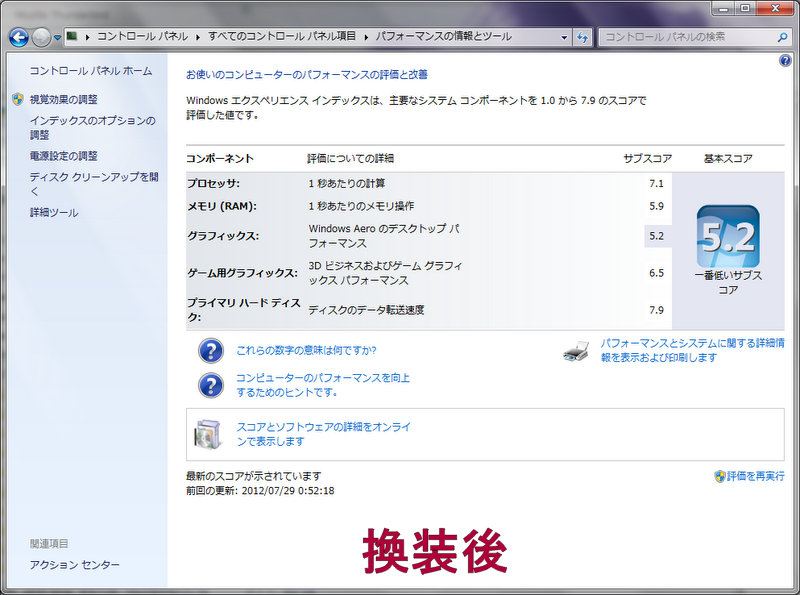Viewport: 800px width, 595px height.
Task: Click the パフォーマンスの情報とツール breadcrumb
Action: pos(443,36)
